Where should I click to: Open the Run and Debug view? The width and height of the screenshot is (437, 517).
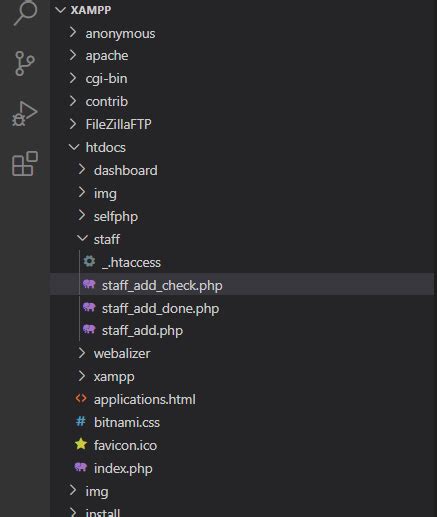[x=25, y=114]
